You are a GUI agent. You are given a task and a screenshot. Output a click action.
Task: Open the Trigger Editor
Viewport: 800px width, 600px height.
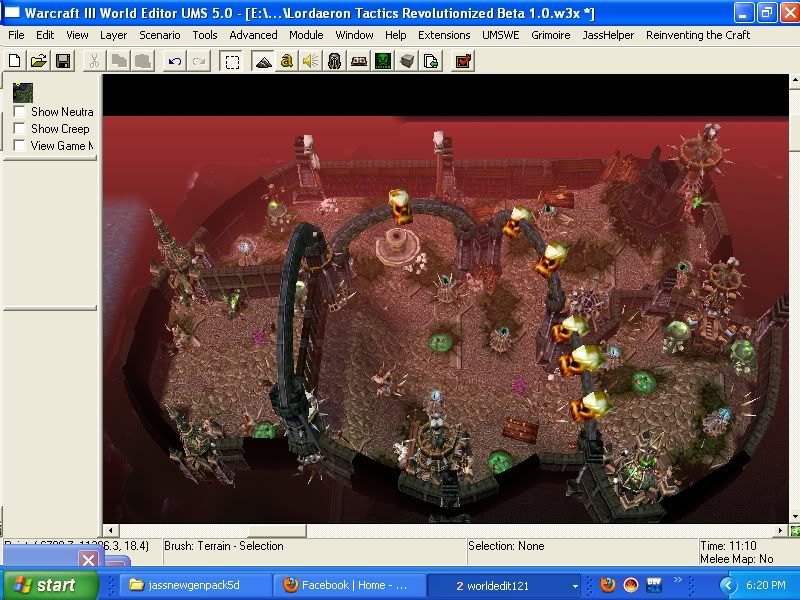click(287, 61)
